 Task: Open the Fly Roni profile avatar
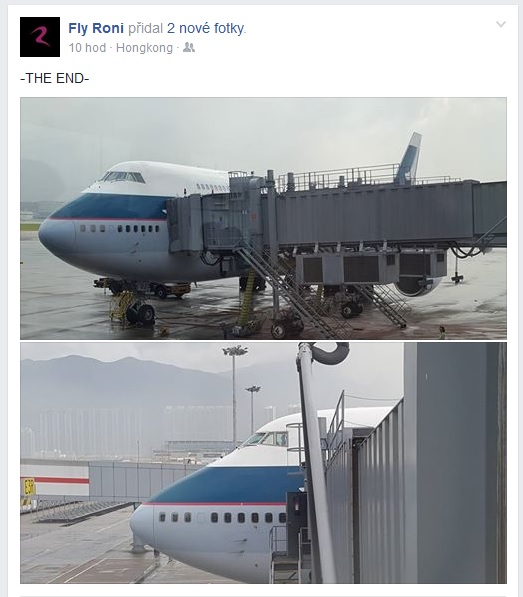40,37
